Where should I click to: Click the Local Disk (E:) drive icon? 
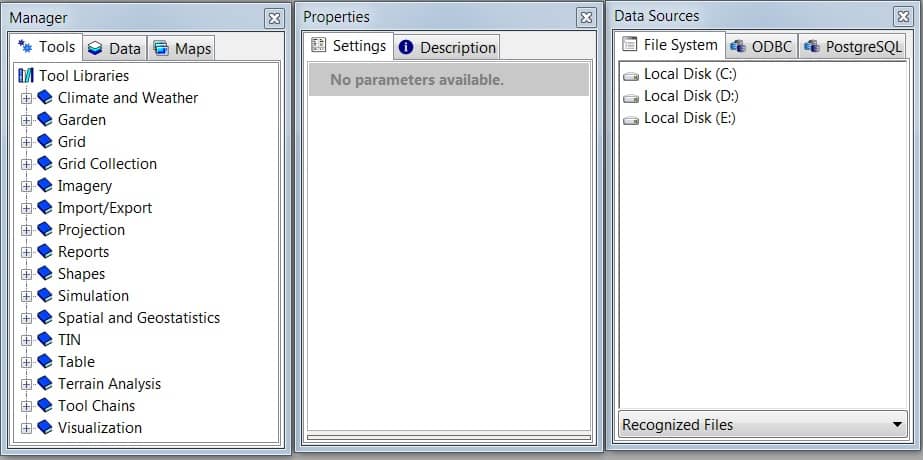631,120
